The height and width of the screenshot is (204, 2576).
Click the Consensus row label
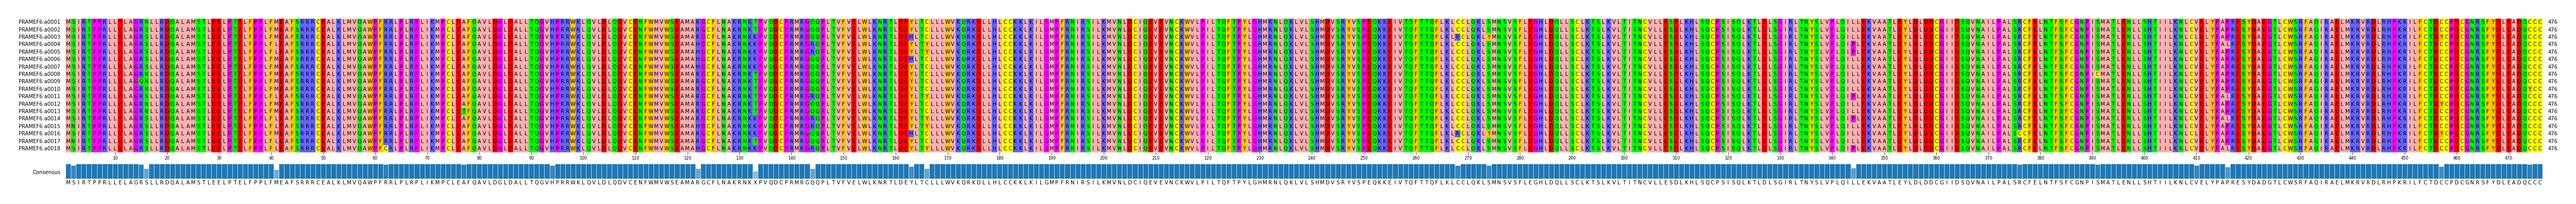click(46, 172)
